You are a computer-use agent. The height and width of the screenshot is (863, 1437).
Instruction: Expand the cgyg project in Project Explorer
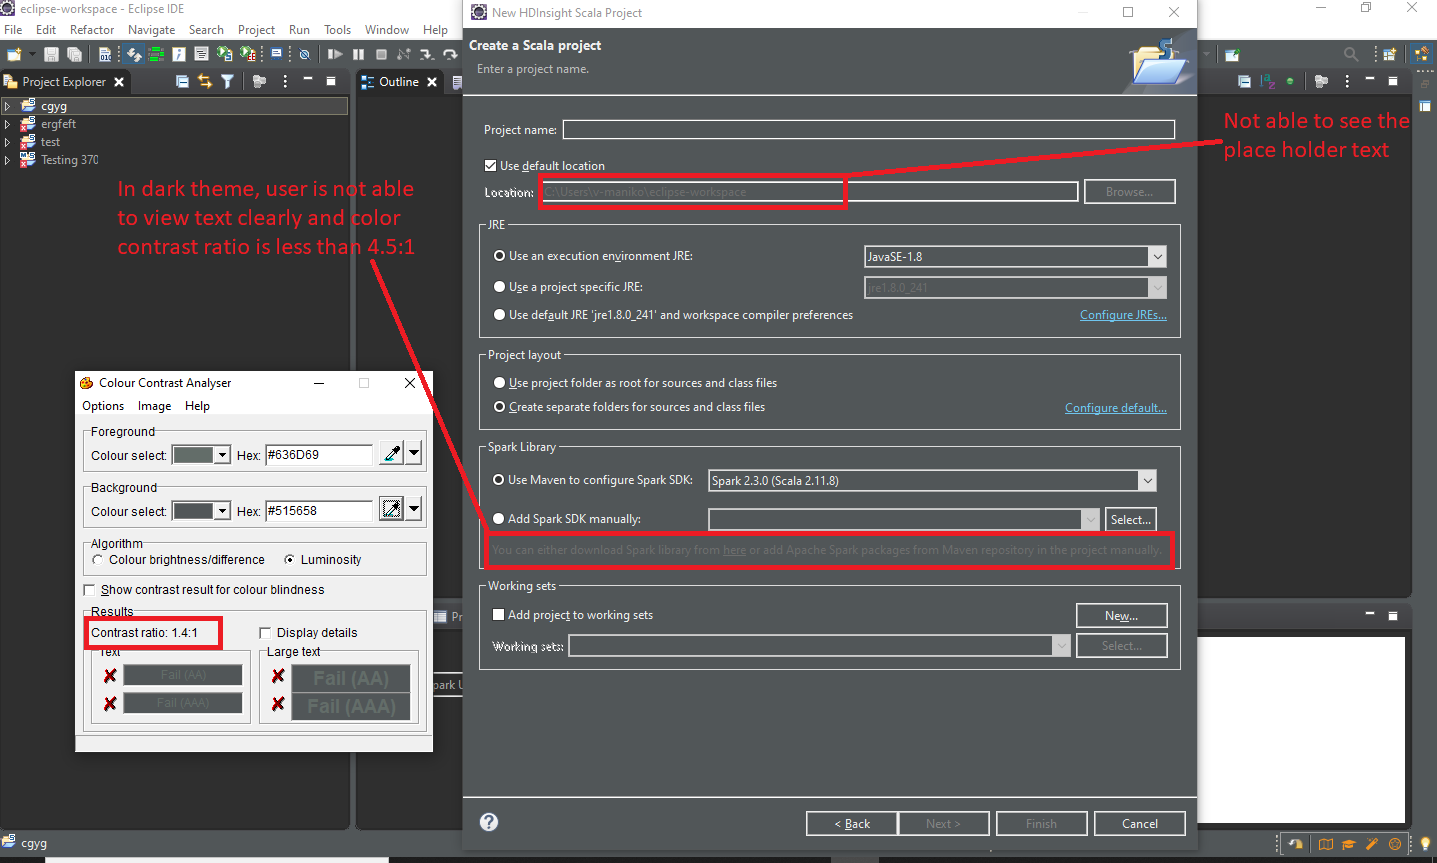pyautogui.click(x=8, y=105)
